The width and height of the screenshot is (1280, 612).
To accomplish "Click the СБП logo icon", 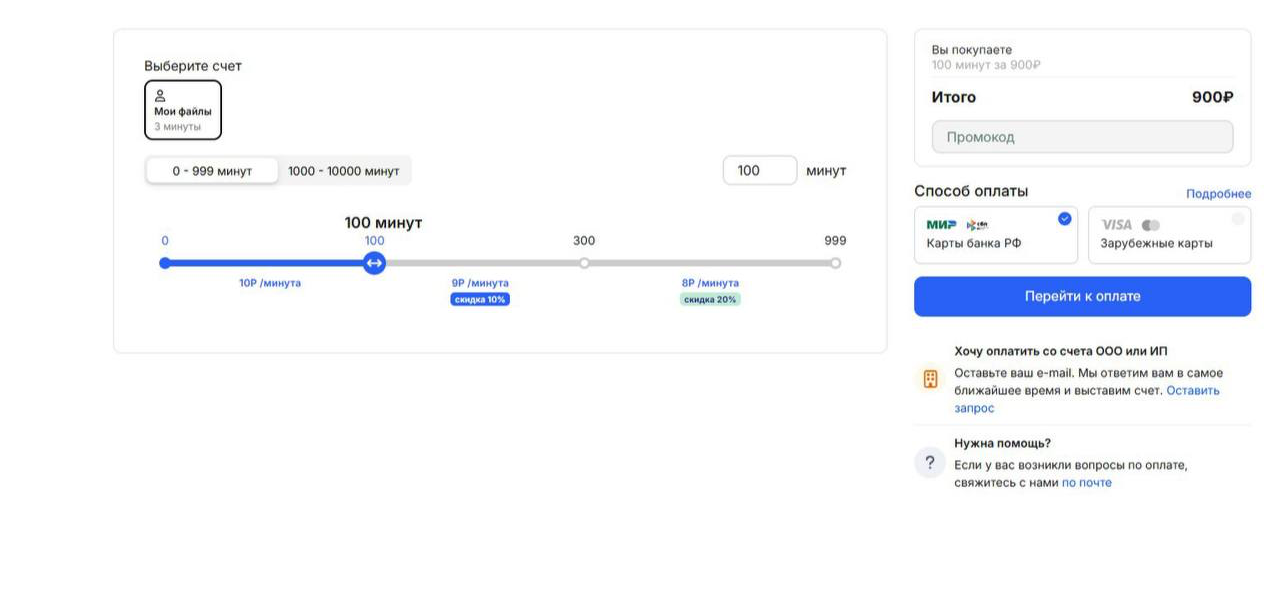I will coord(977,225).
